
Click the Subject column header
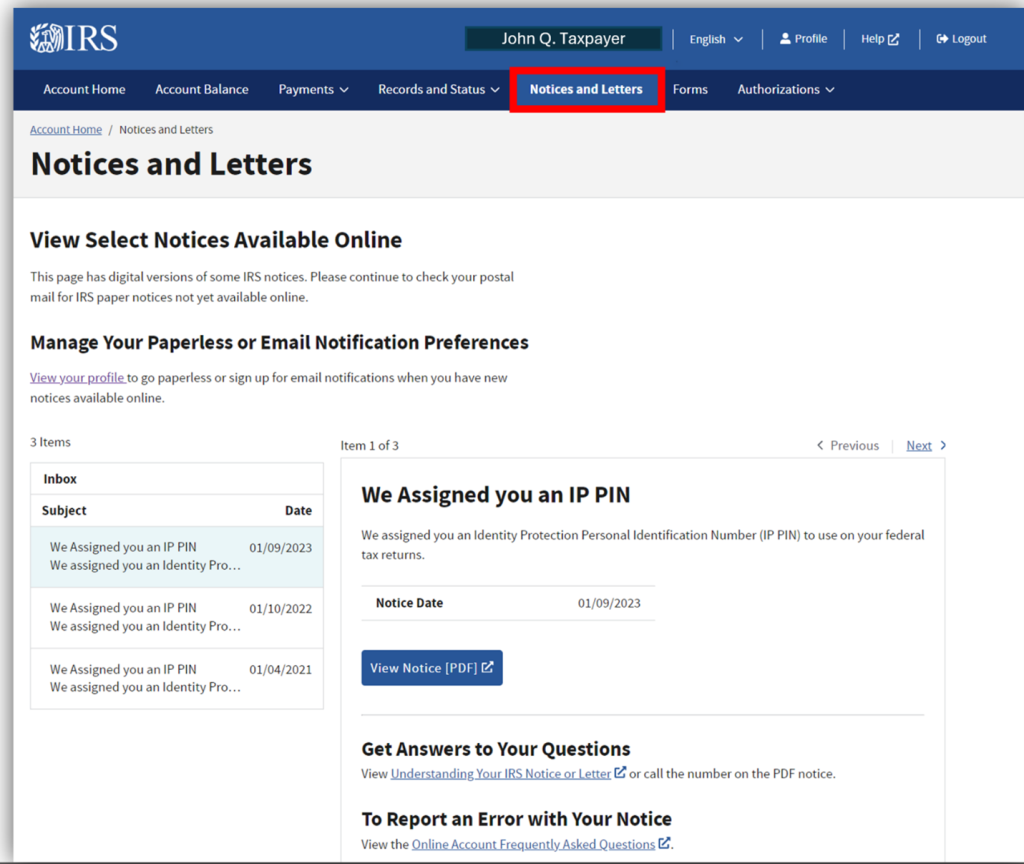(64, 510)
